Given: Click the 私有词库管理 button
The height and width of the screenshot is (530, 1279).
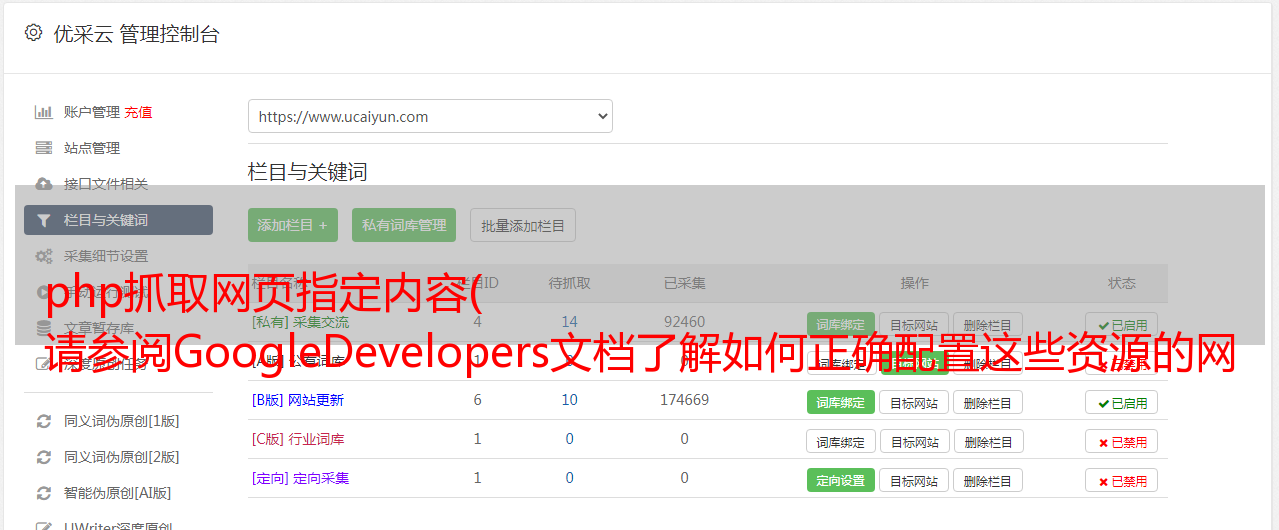Looking at the screenshot, I should 404,225.
